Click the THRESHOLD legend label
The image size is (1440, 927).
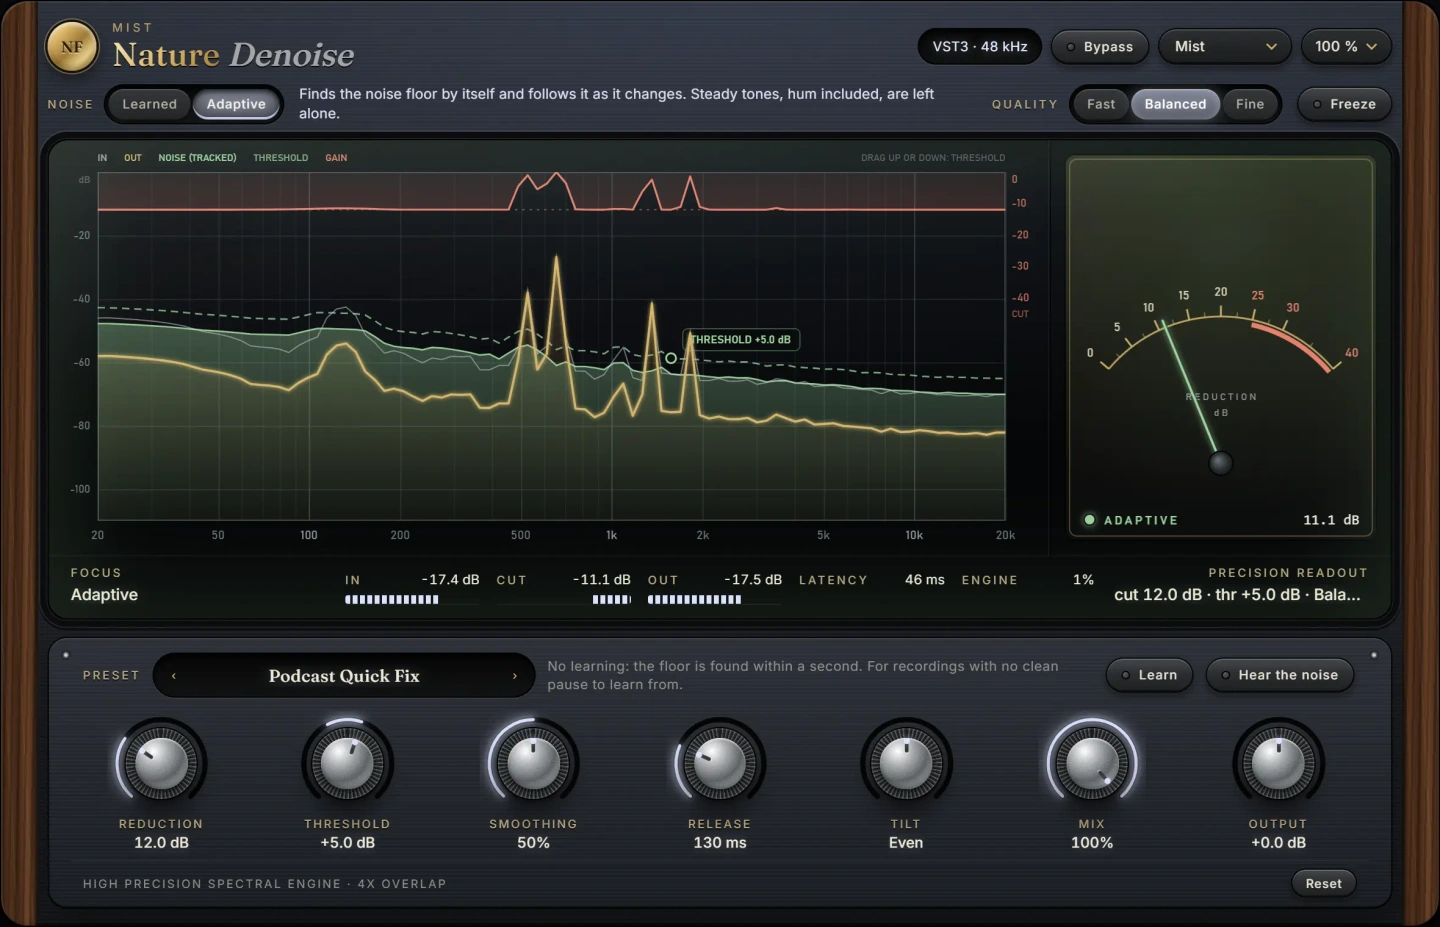(281, 158)
